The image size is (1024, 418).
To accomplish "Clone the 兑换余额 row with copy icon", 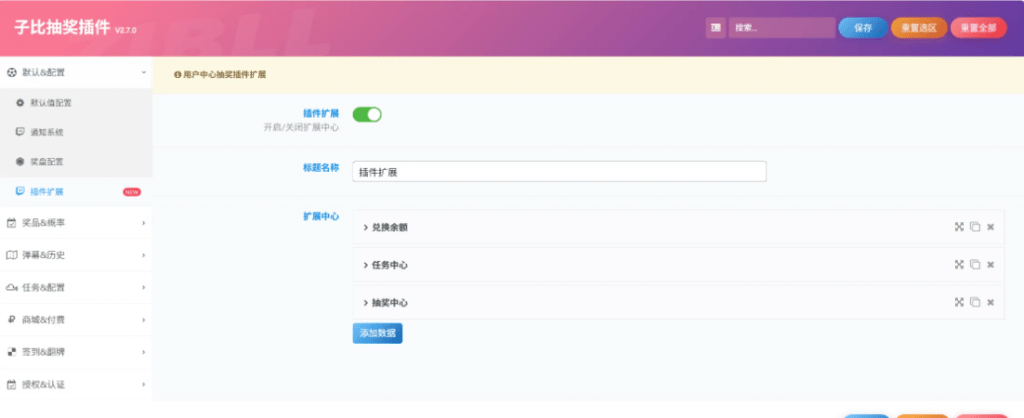I will [975, 227].
